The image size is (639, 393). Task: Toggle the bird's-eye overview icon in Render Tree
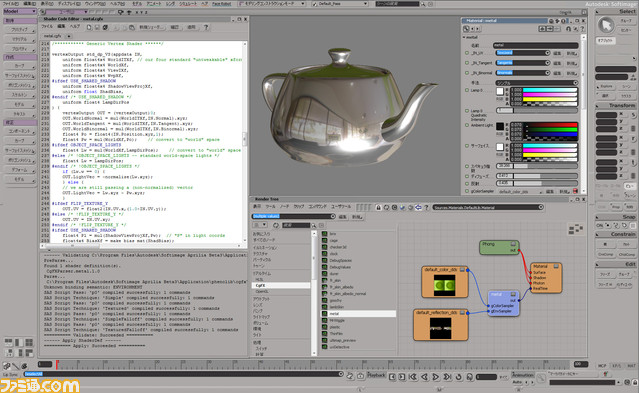[575, 229]
